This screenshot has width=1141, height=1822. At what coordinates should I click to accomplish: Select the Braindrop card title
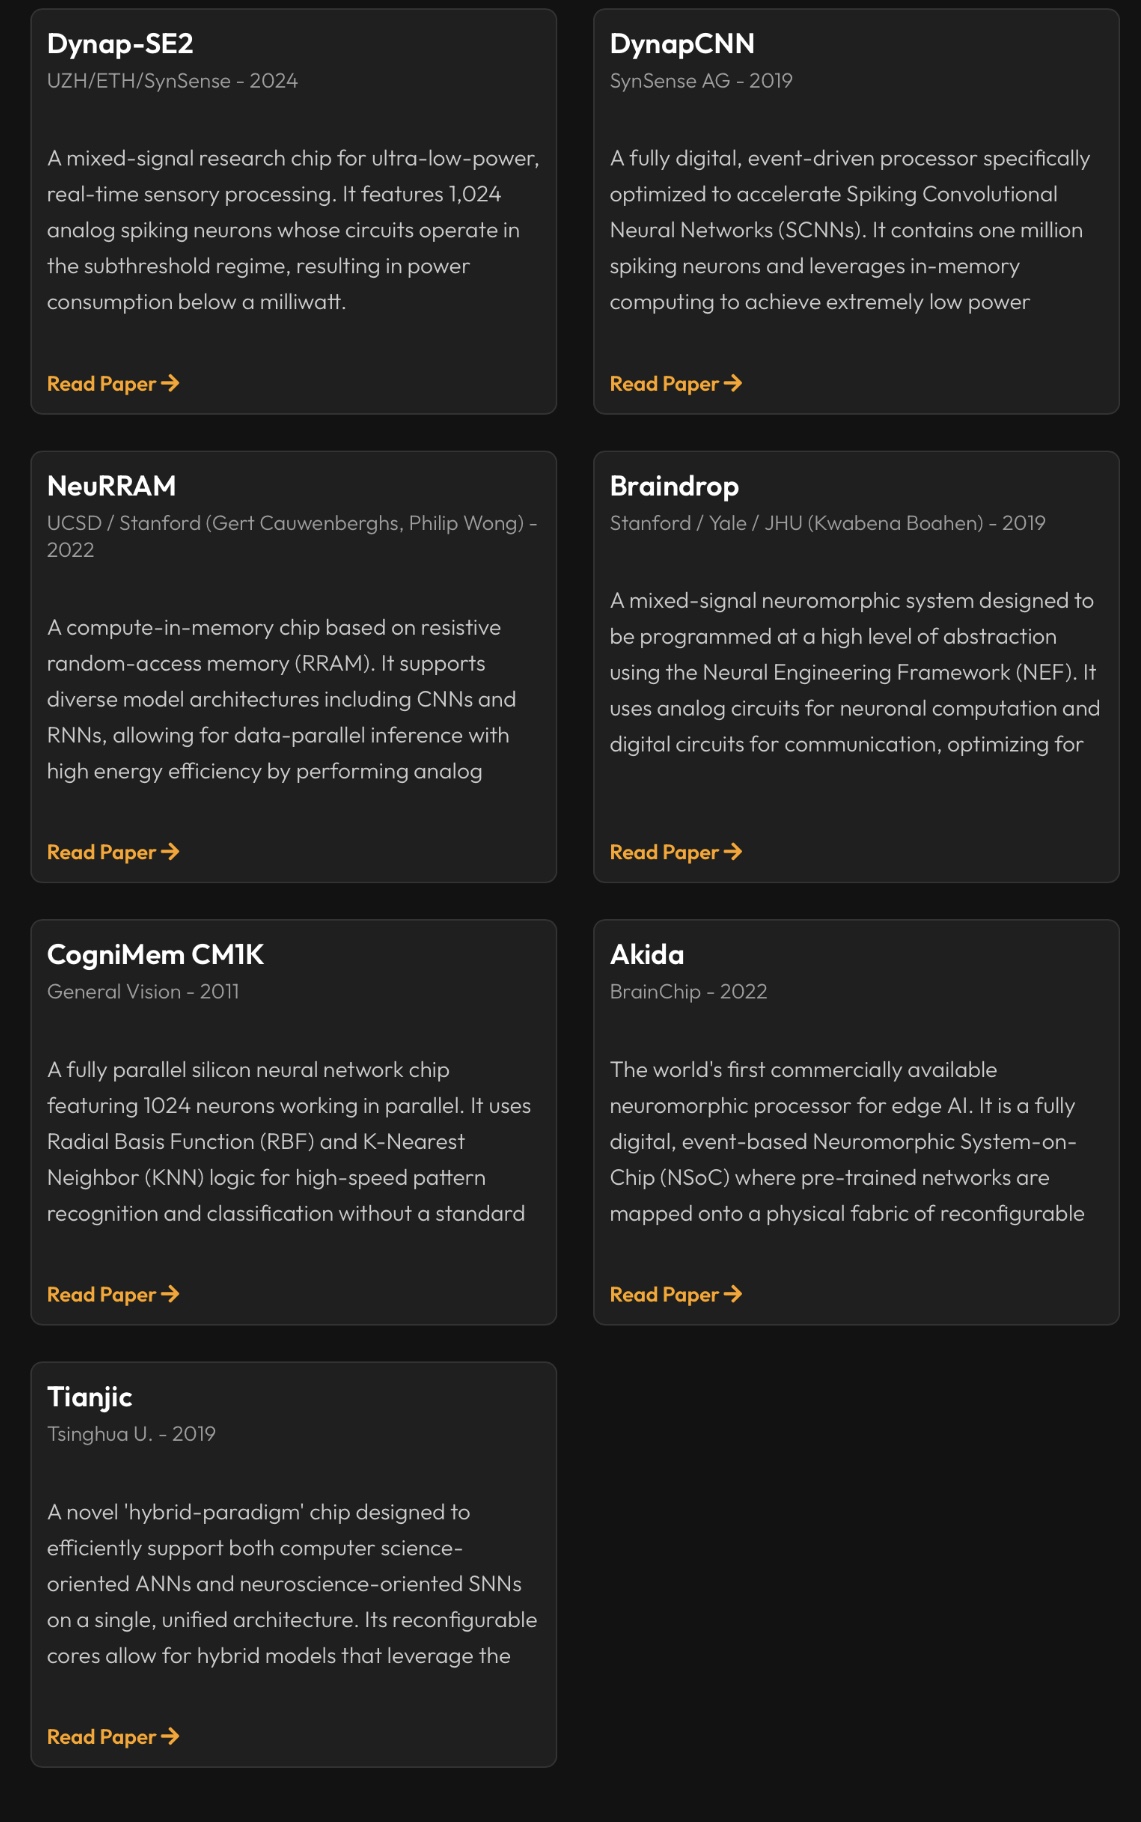pos(674,486)
